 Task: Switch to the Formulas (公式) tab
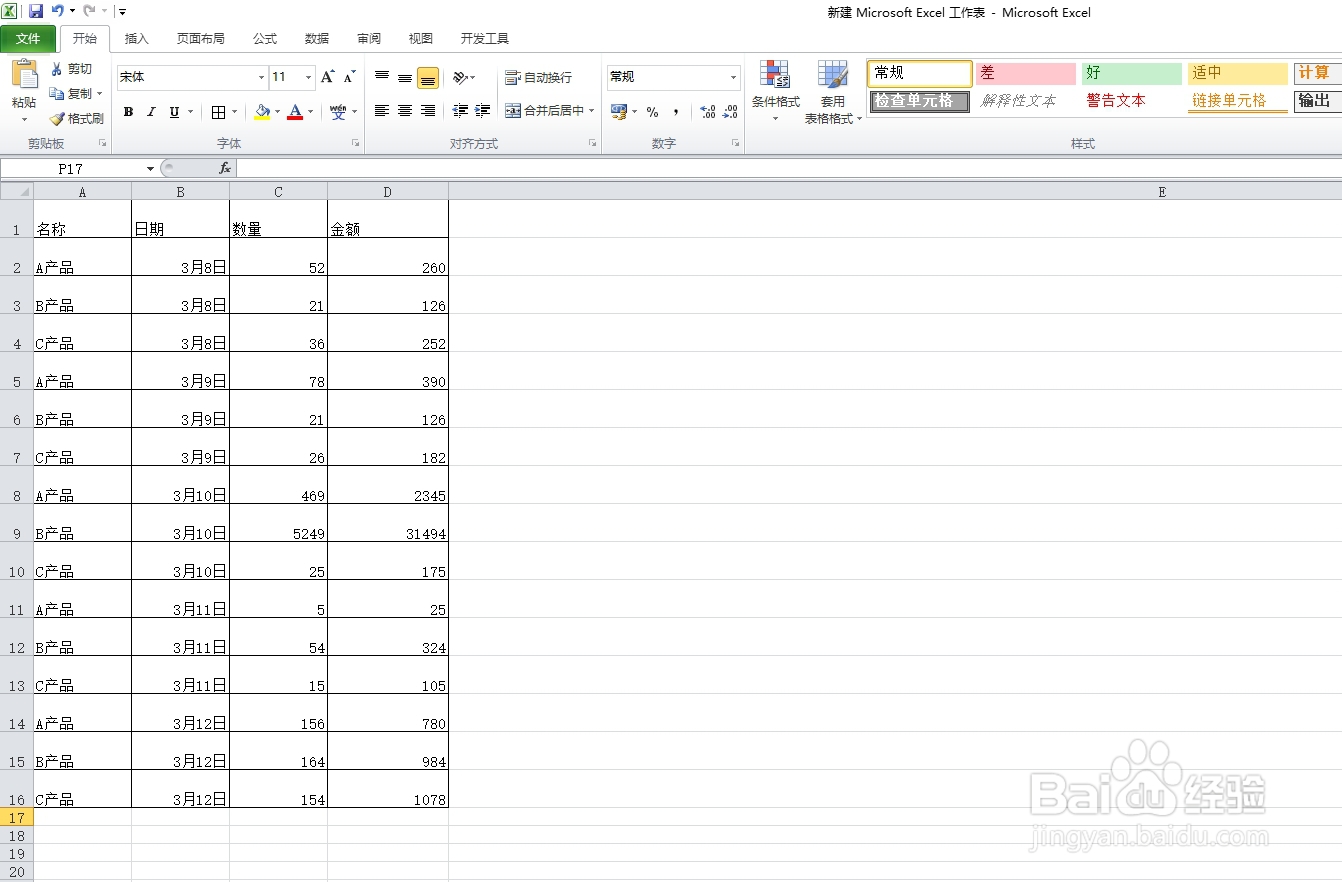click(x=265, y=39)
